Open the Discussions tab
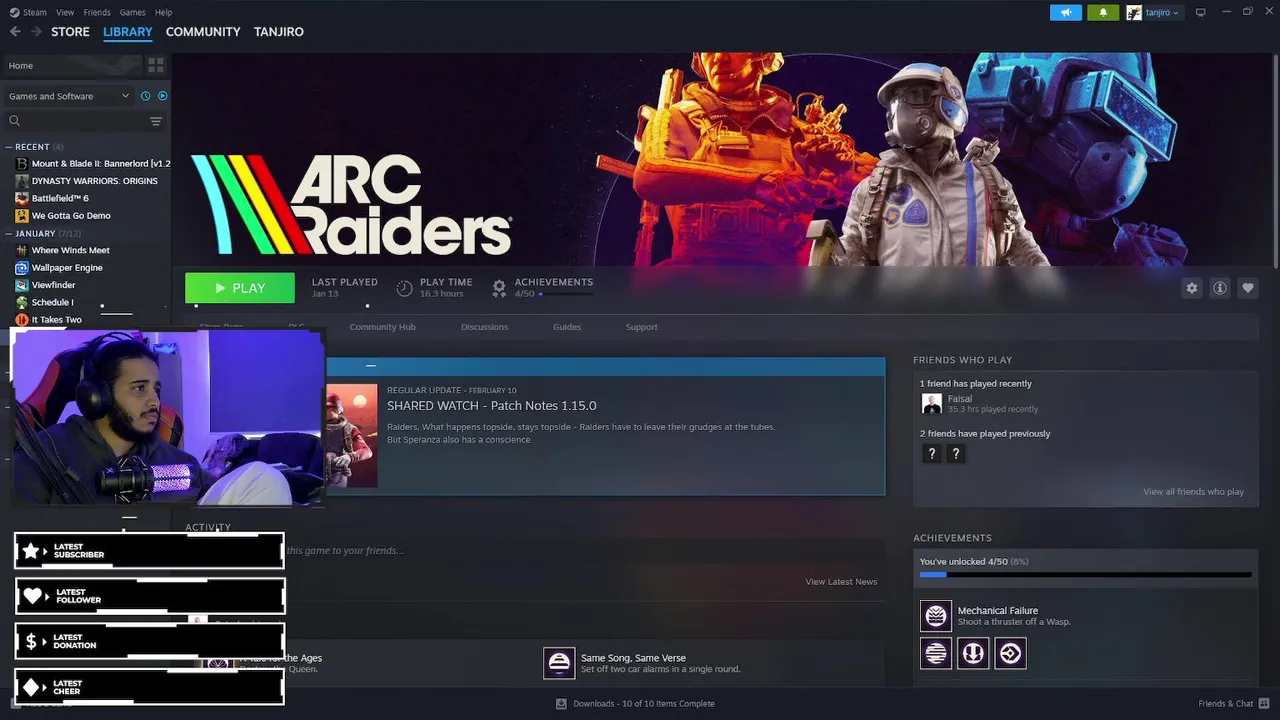 [484, 327]
